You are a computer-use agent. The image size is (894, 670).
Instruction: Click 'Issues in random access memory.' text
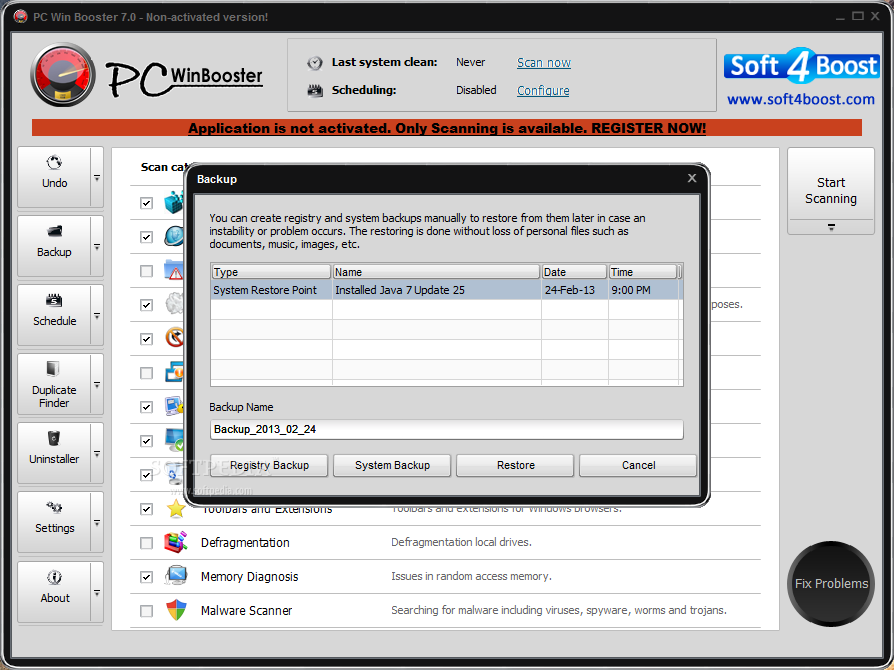[471, 576]
